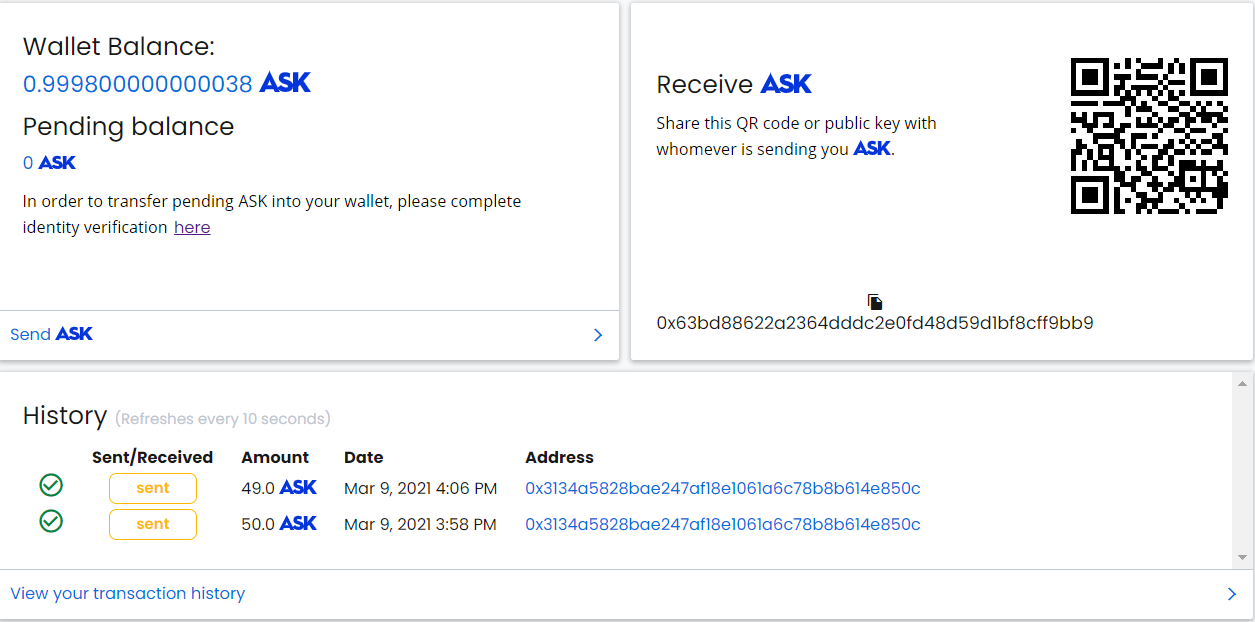This screenshot has width=1255, height=622.
Task: Click date 'Mar 9, 2021 4:06 PM'
Action: tap(420, 488)
